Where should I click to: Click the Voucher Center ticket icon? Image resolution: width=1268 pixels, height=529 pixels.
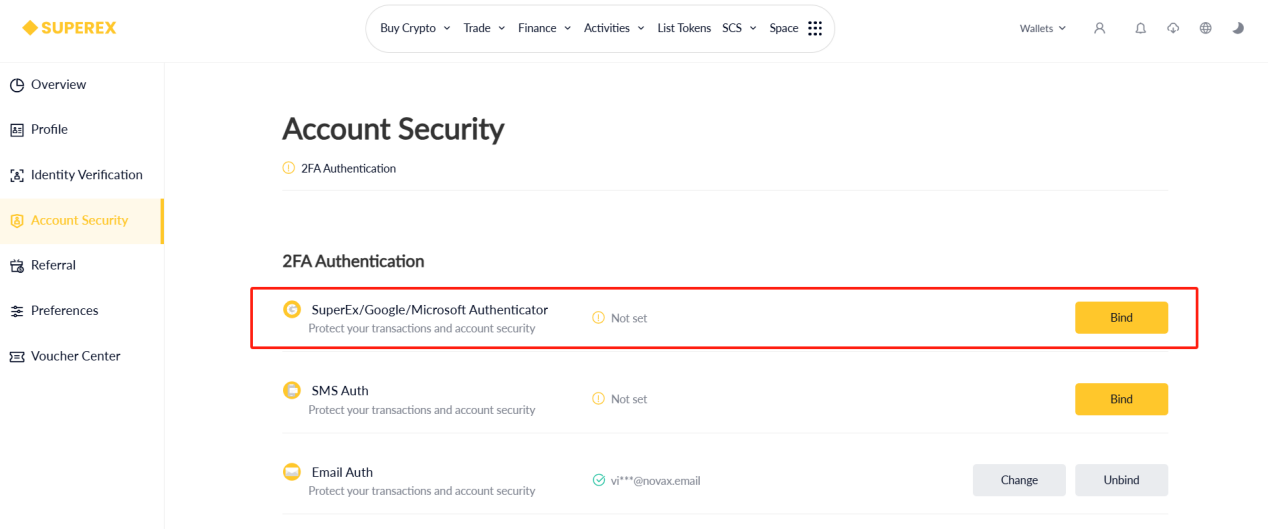(x=17, y=356)
